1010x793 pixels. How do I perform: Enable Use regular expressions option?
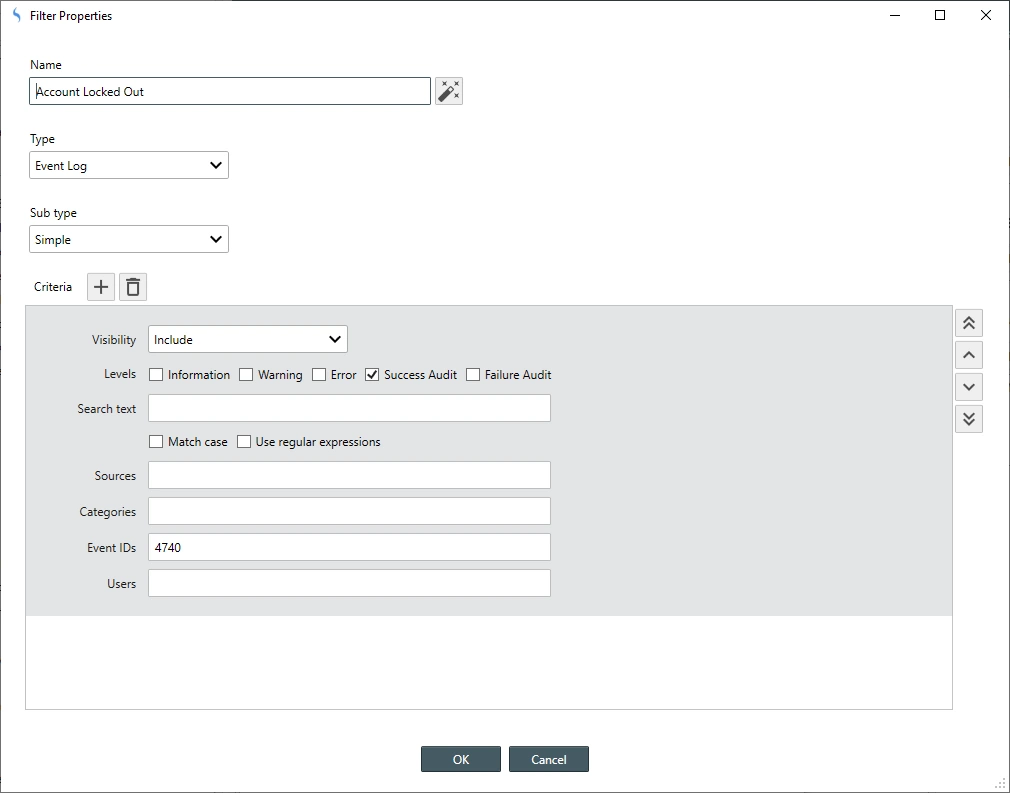pos(244,442)
